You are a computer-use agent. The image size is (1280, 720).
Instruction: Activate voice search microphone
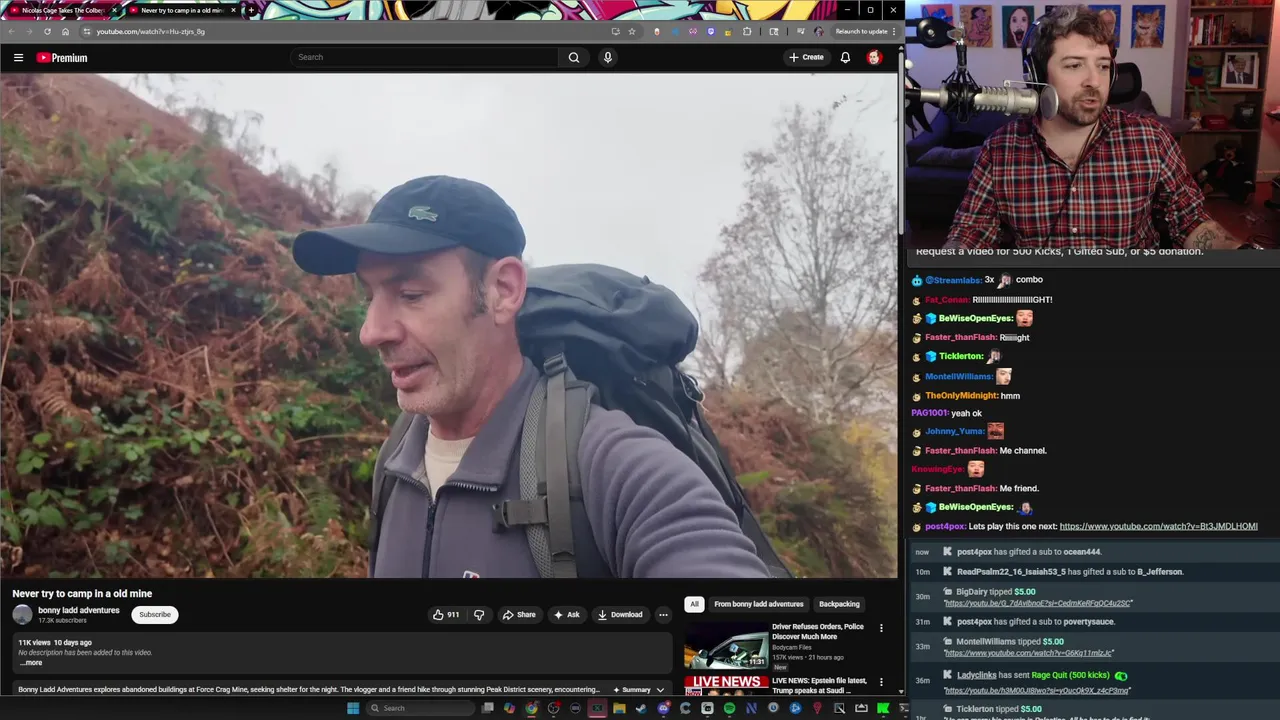(607, 57)
